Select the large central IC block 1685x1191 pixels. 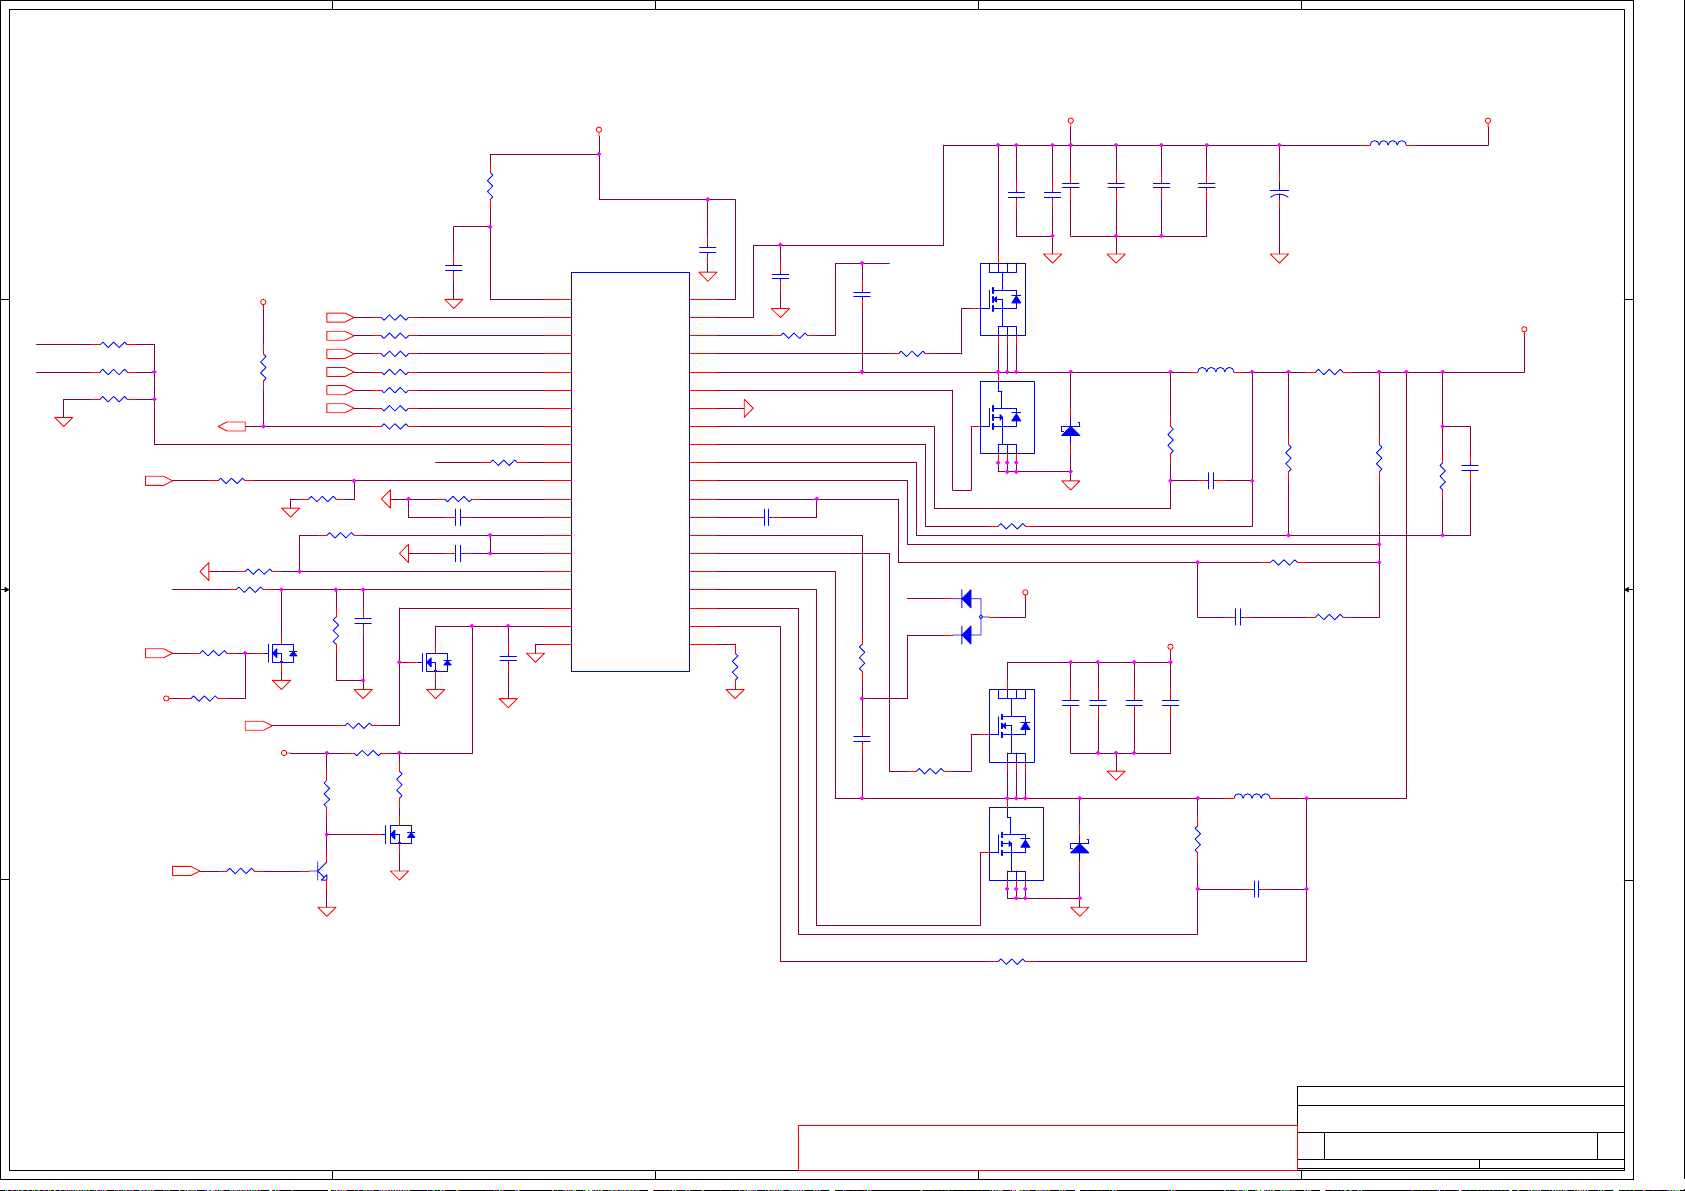[x=630, y=470]
